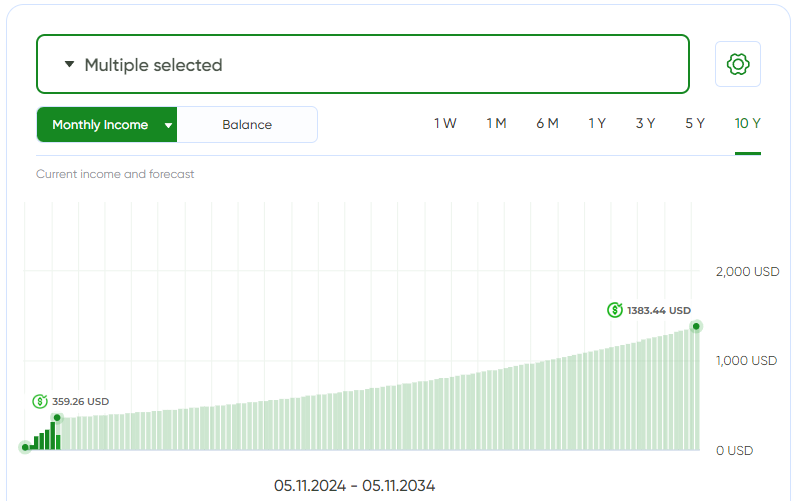Select the 1 Y time range

[597, 123]
